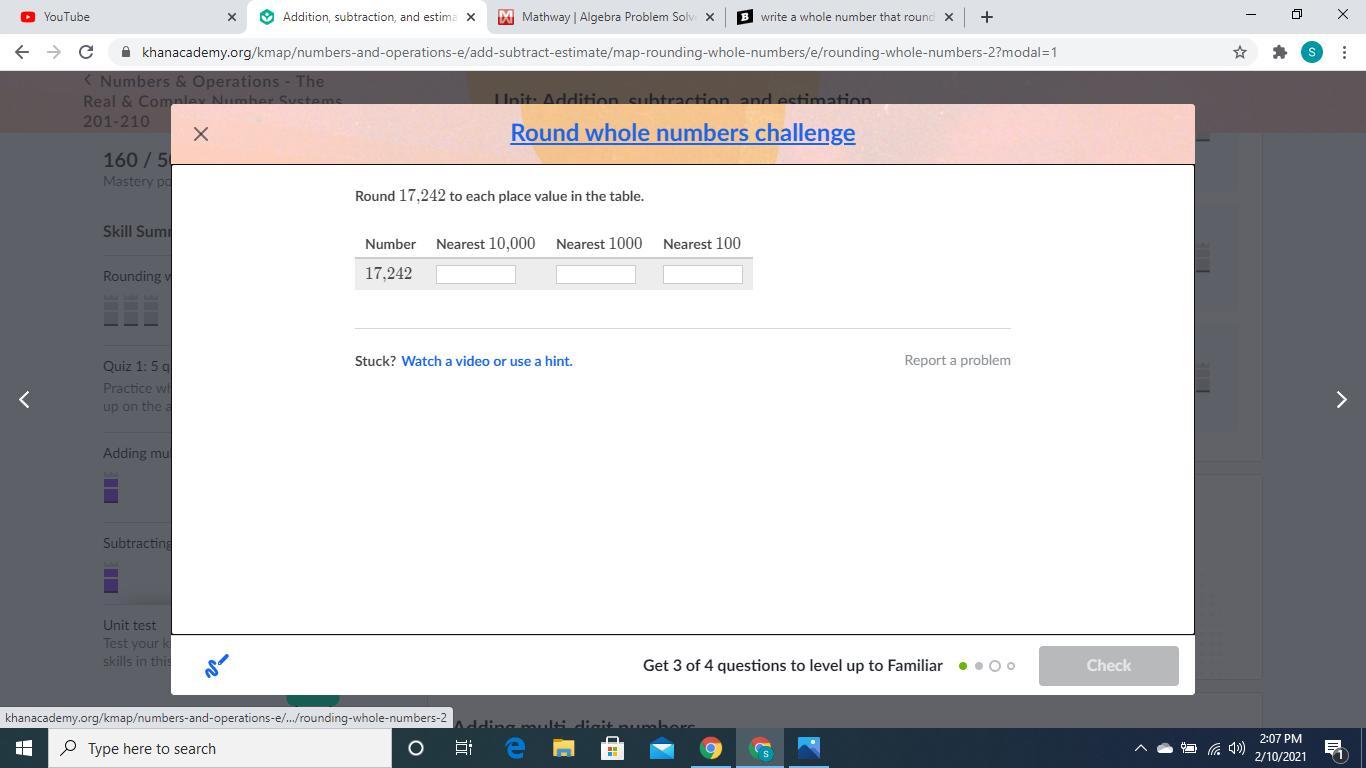Open the clock and date in taskbar
The height and width of the screenshot is (768, 1366).
coord(1281,748)
